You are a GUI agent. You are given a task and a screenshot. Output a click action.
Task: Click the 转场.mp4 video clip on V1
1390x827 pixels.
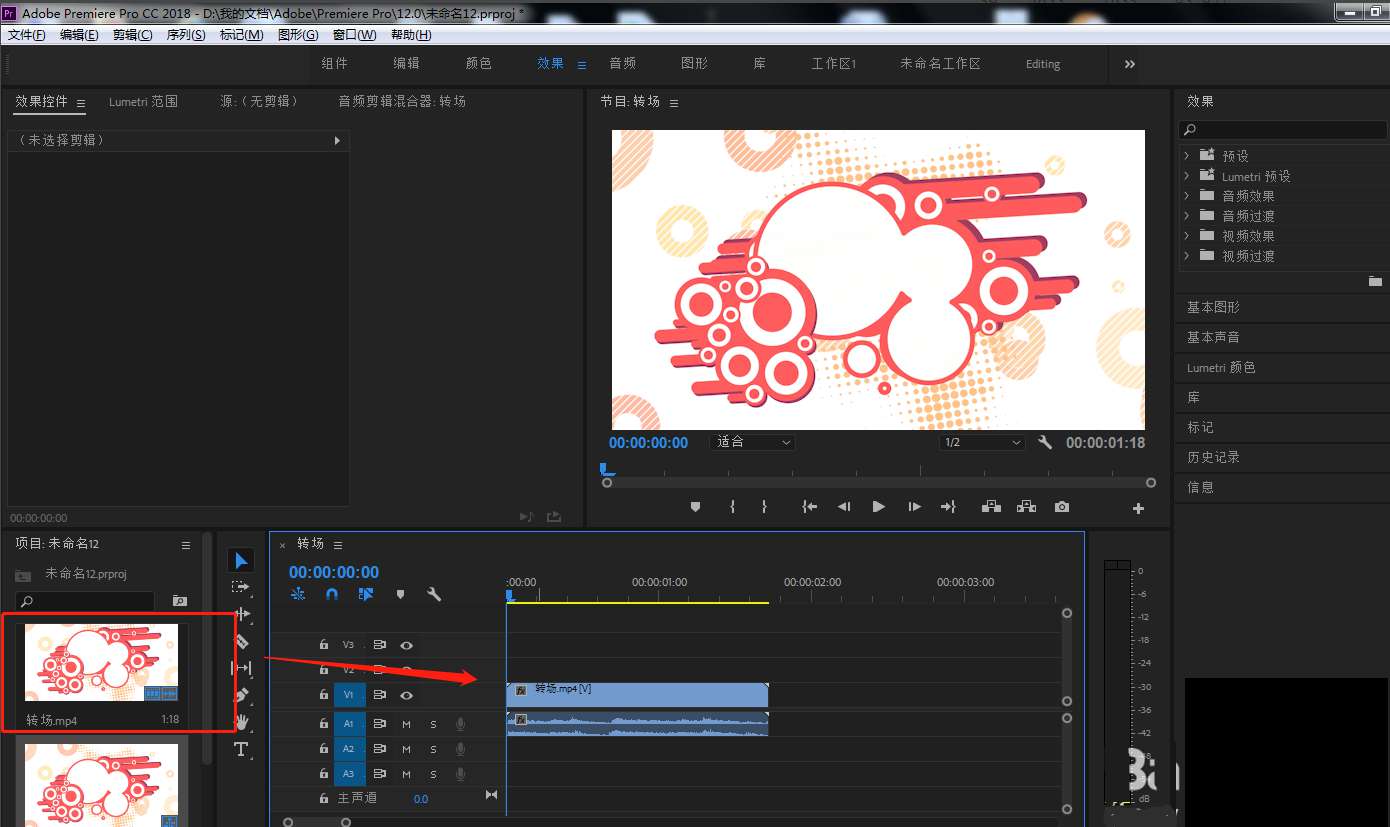coord(640,694)
